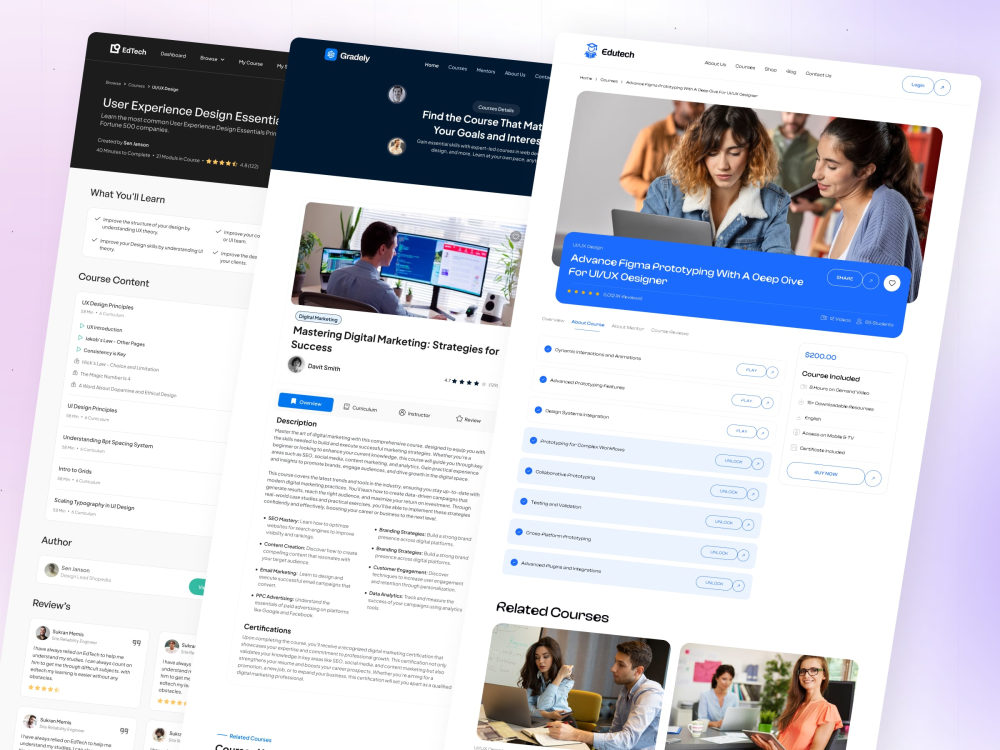Click arrow icon in Advanced Plugins and Integrations row
The height and width of the screenshot is (750, 1000).
[739, 585]
